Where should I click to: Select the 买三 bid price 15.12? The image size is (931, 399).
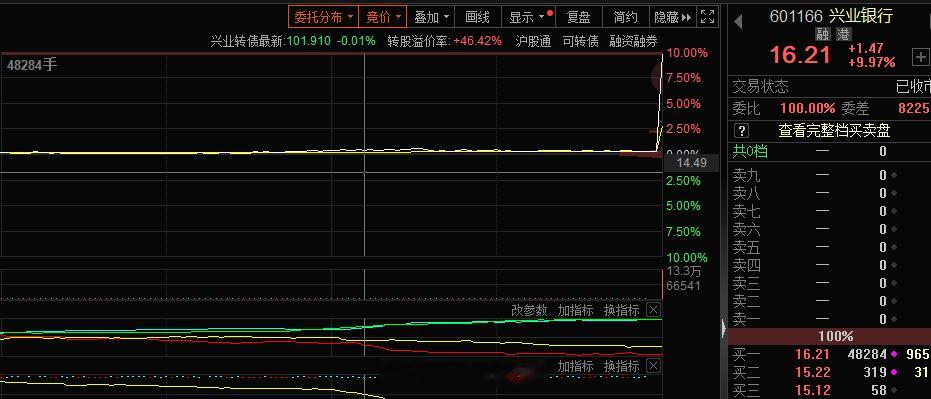(812, 390)
